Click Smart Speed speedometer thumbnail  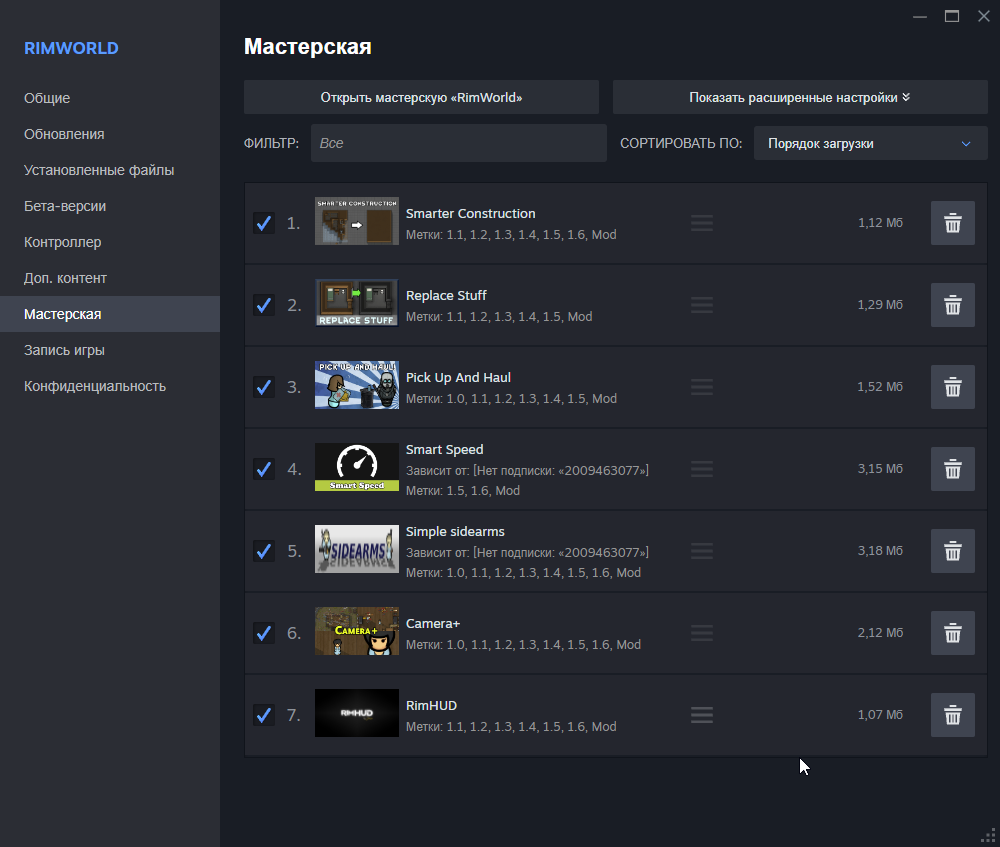[x=357, y=467]
